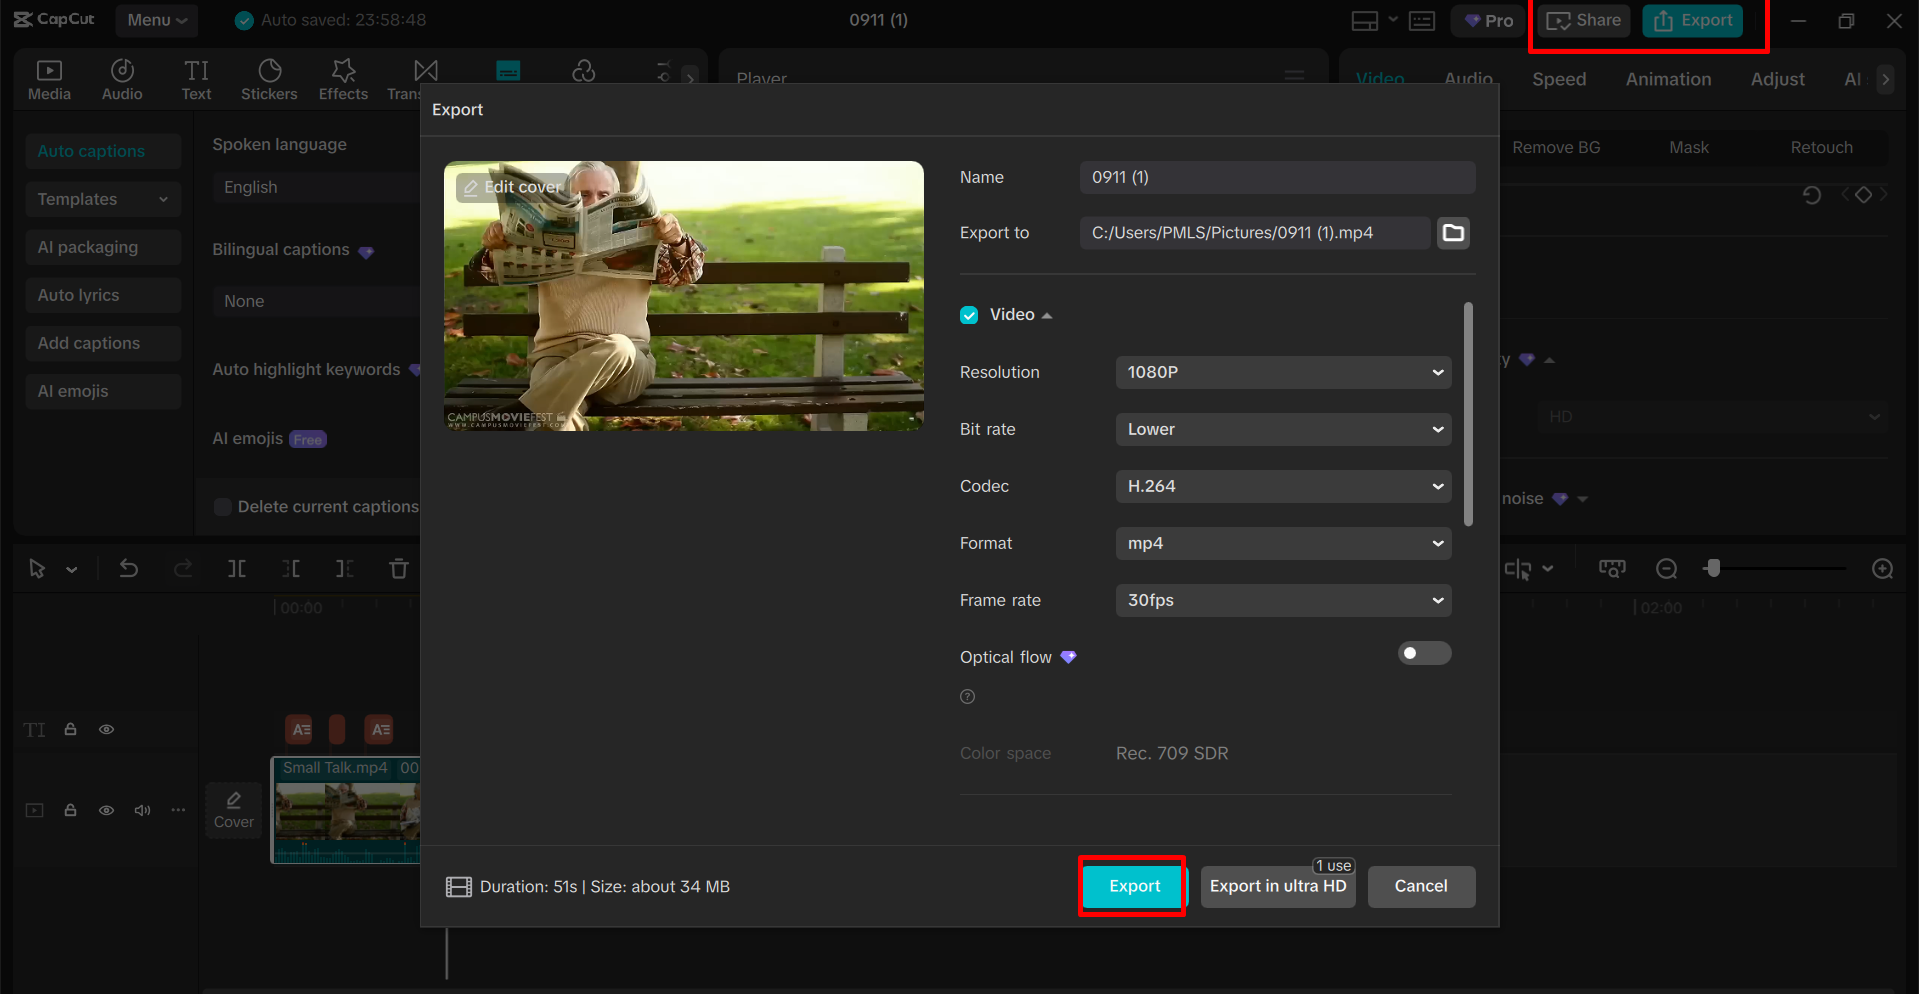
Task: Expand the Frame rate 30fps dropdown
Action: pos(1283,600)
